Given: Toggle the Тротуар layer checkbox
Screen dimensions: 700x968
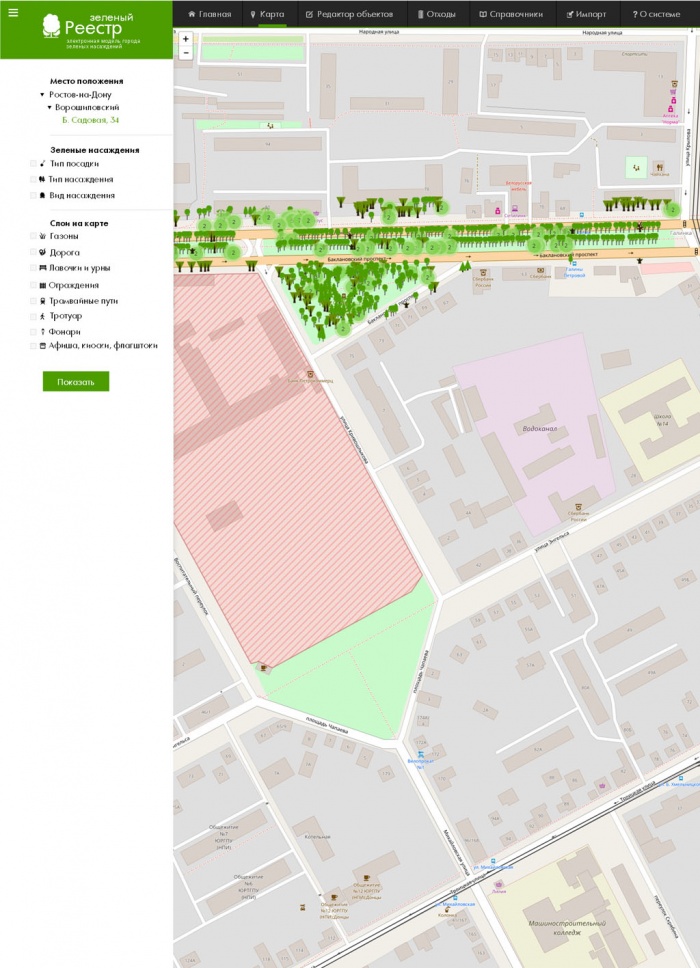Looking at the screenshot, I should 33,315.
